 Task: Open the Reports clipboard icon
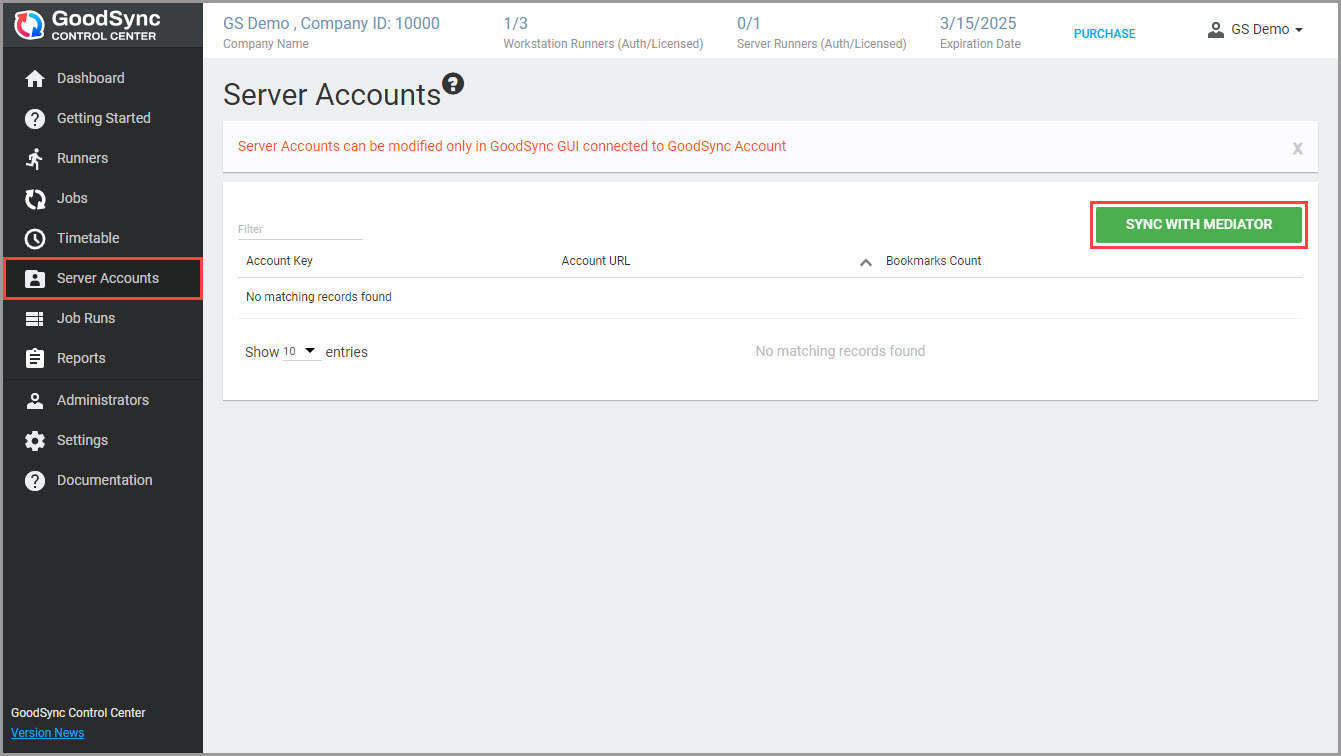tap(35, 358)
